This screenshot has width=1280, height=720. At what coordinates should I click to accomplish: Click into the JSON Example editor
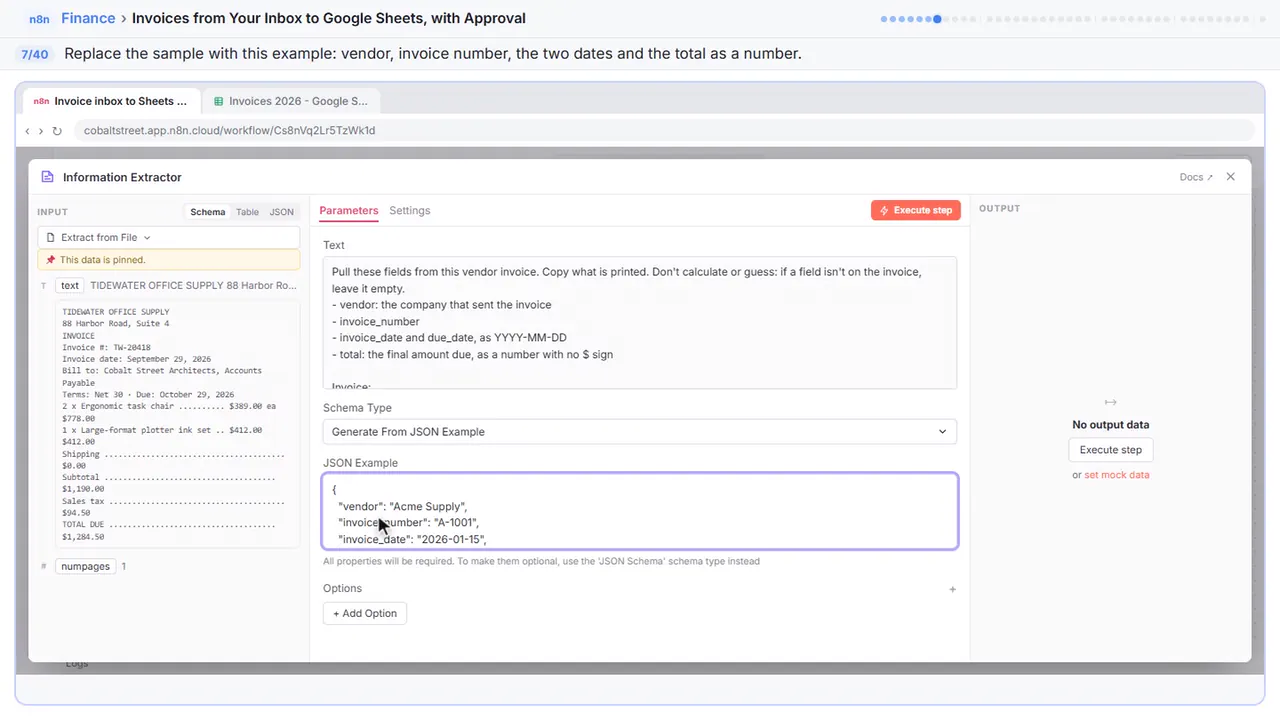point(640,511)
